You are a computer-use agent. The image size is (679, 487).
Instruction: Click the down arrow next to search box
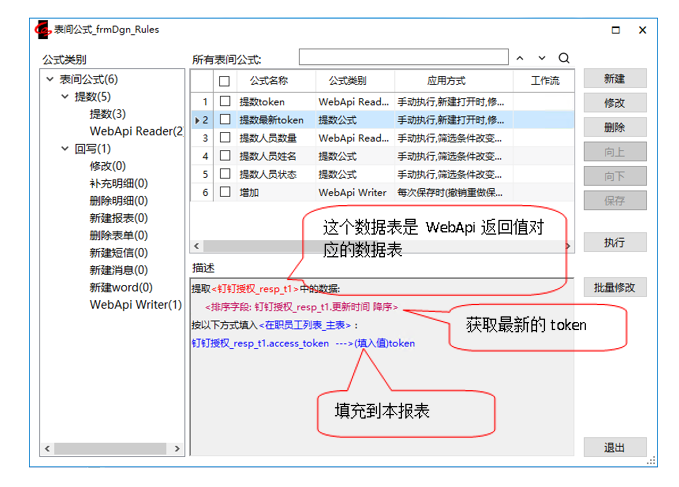coord(542,59)
